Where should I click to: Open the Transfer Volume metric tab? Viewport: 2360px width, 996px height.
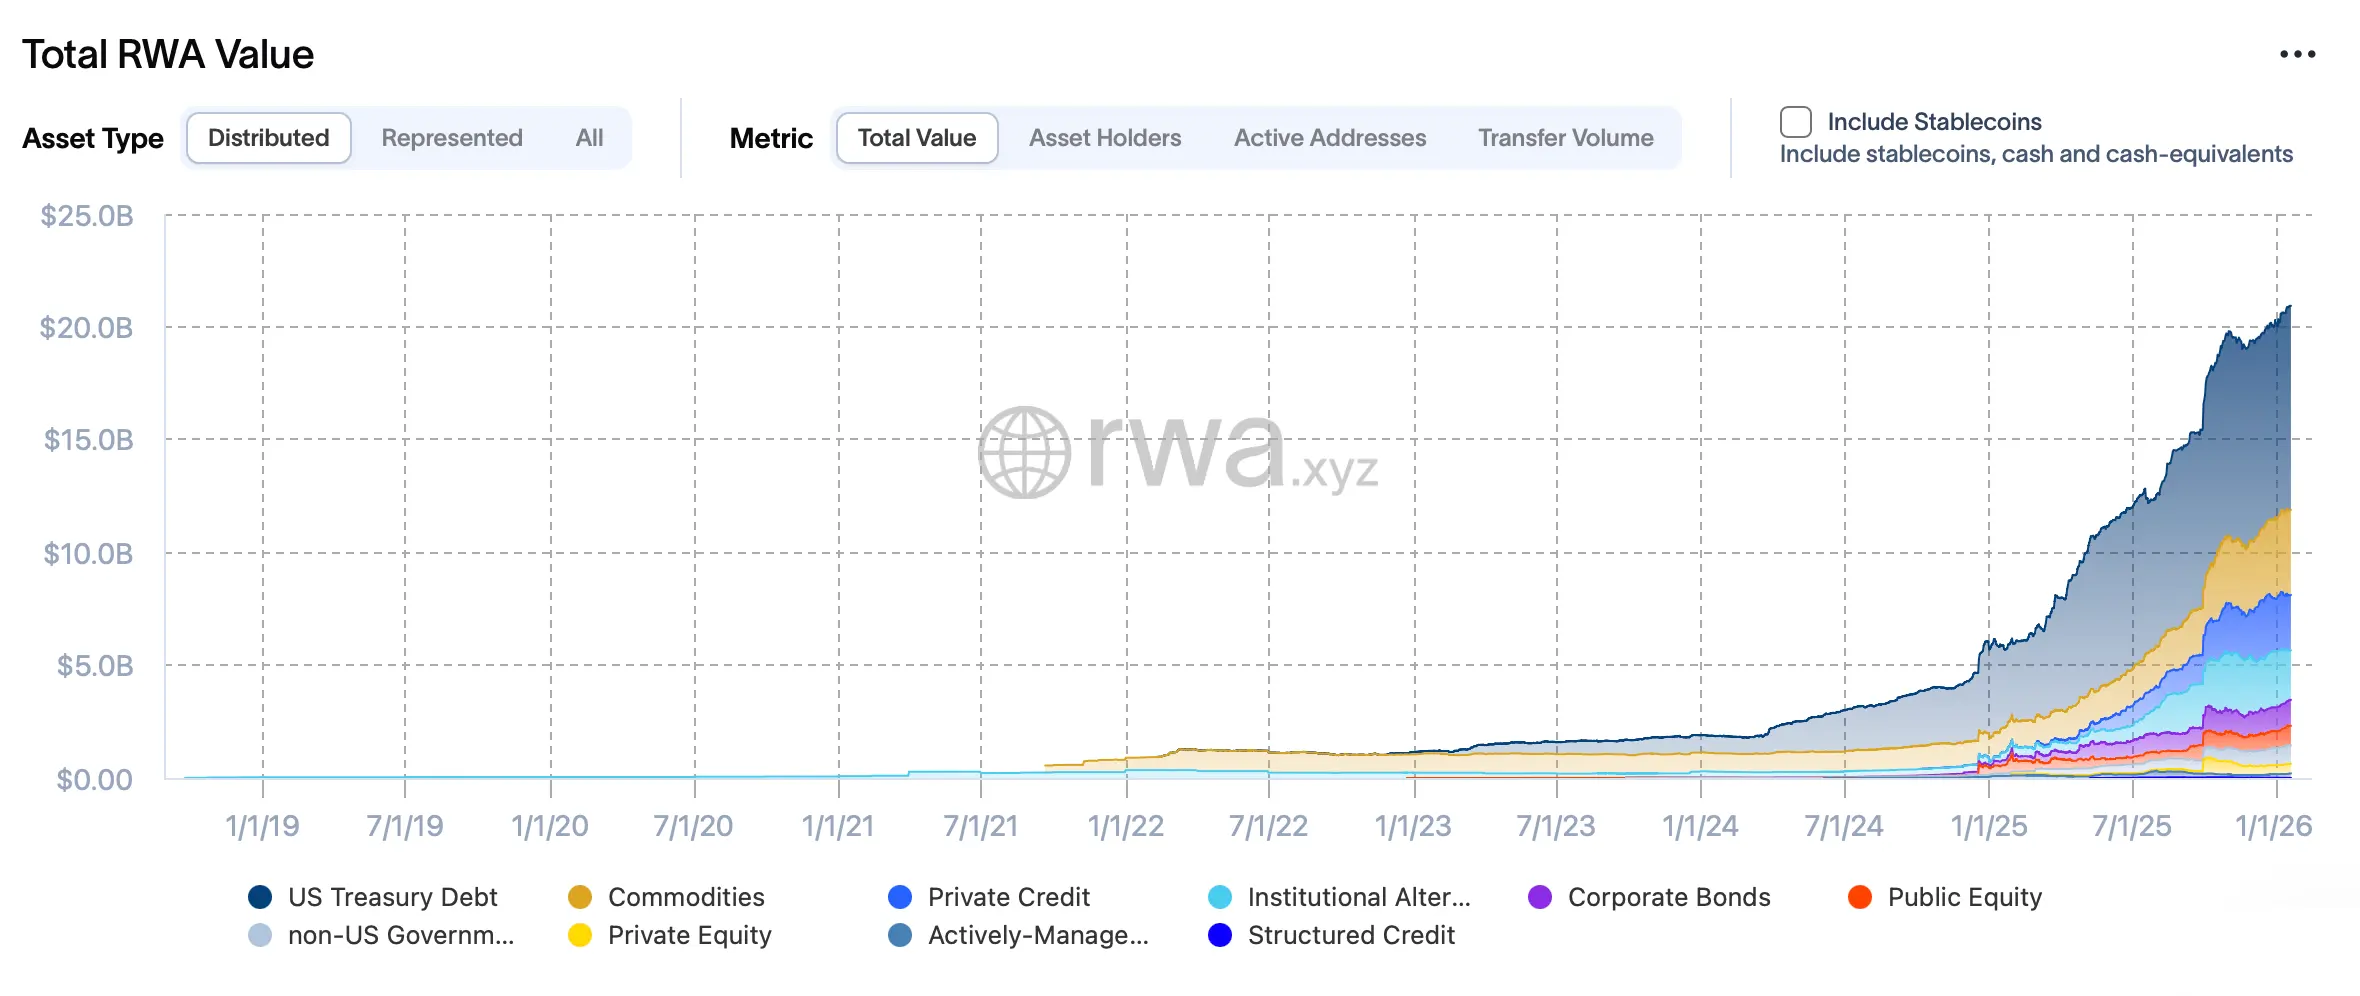1565,138
